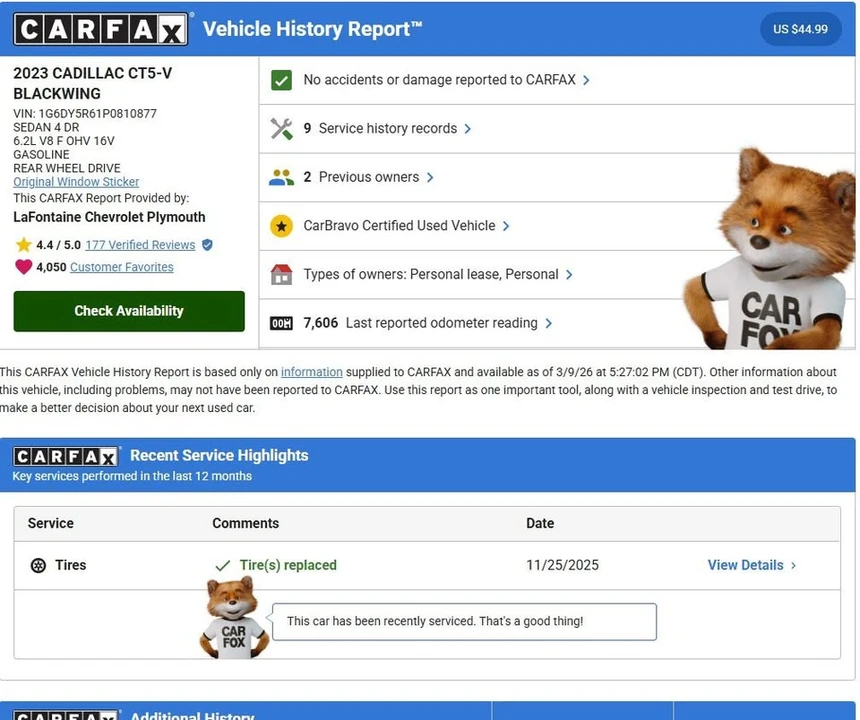Expand the service history records chevron
The image size is (860, 720).
[468, 129]
